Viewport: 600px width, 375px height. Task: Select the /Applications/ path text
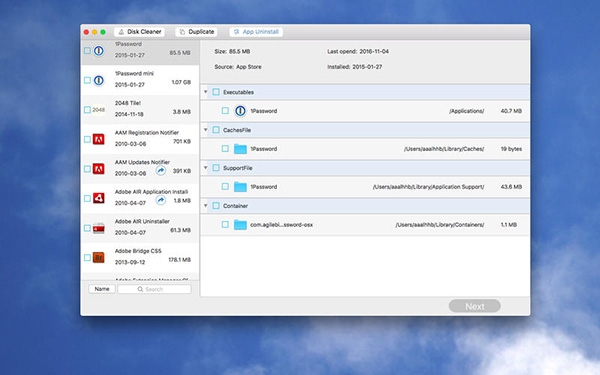tap(466, 111)
